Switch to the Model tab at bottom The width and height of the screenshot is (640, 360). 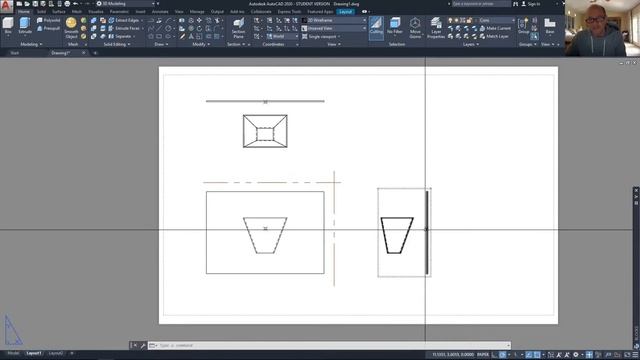tap(13, 353)
